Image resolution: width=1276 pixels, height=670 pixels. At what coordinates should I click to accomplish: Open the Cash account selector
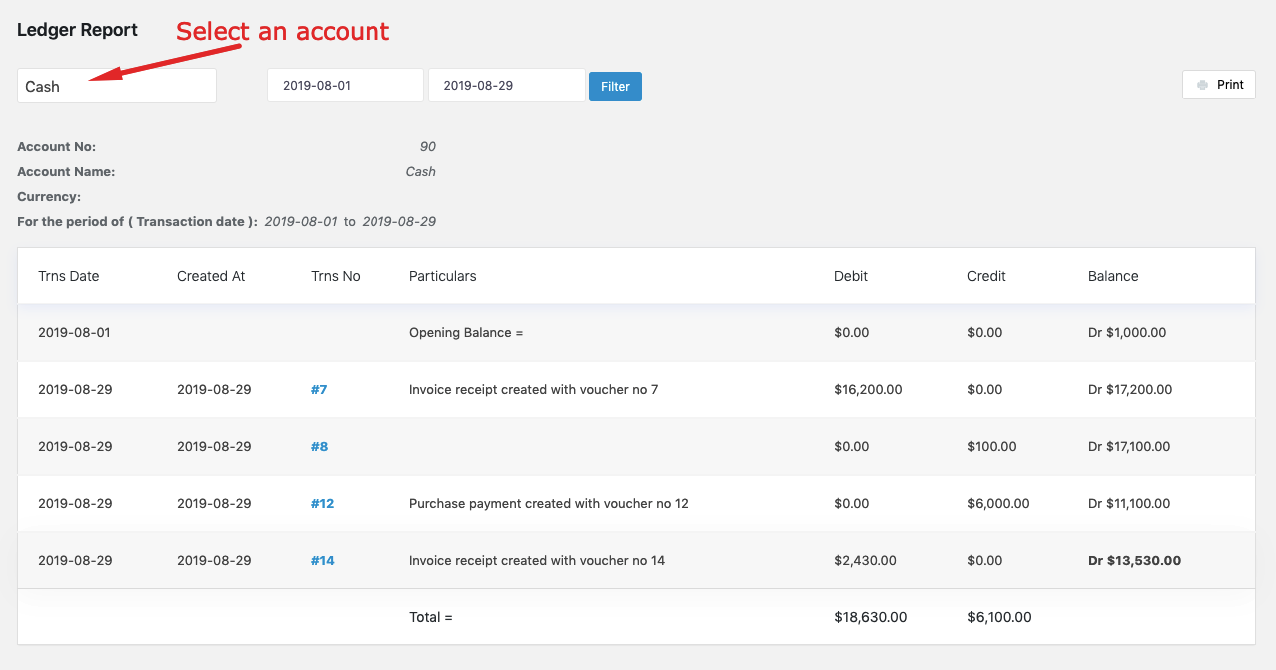point(117,86)
